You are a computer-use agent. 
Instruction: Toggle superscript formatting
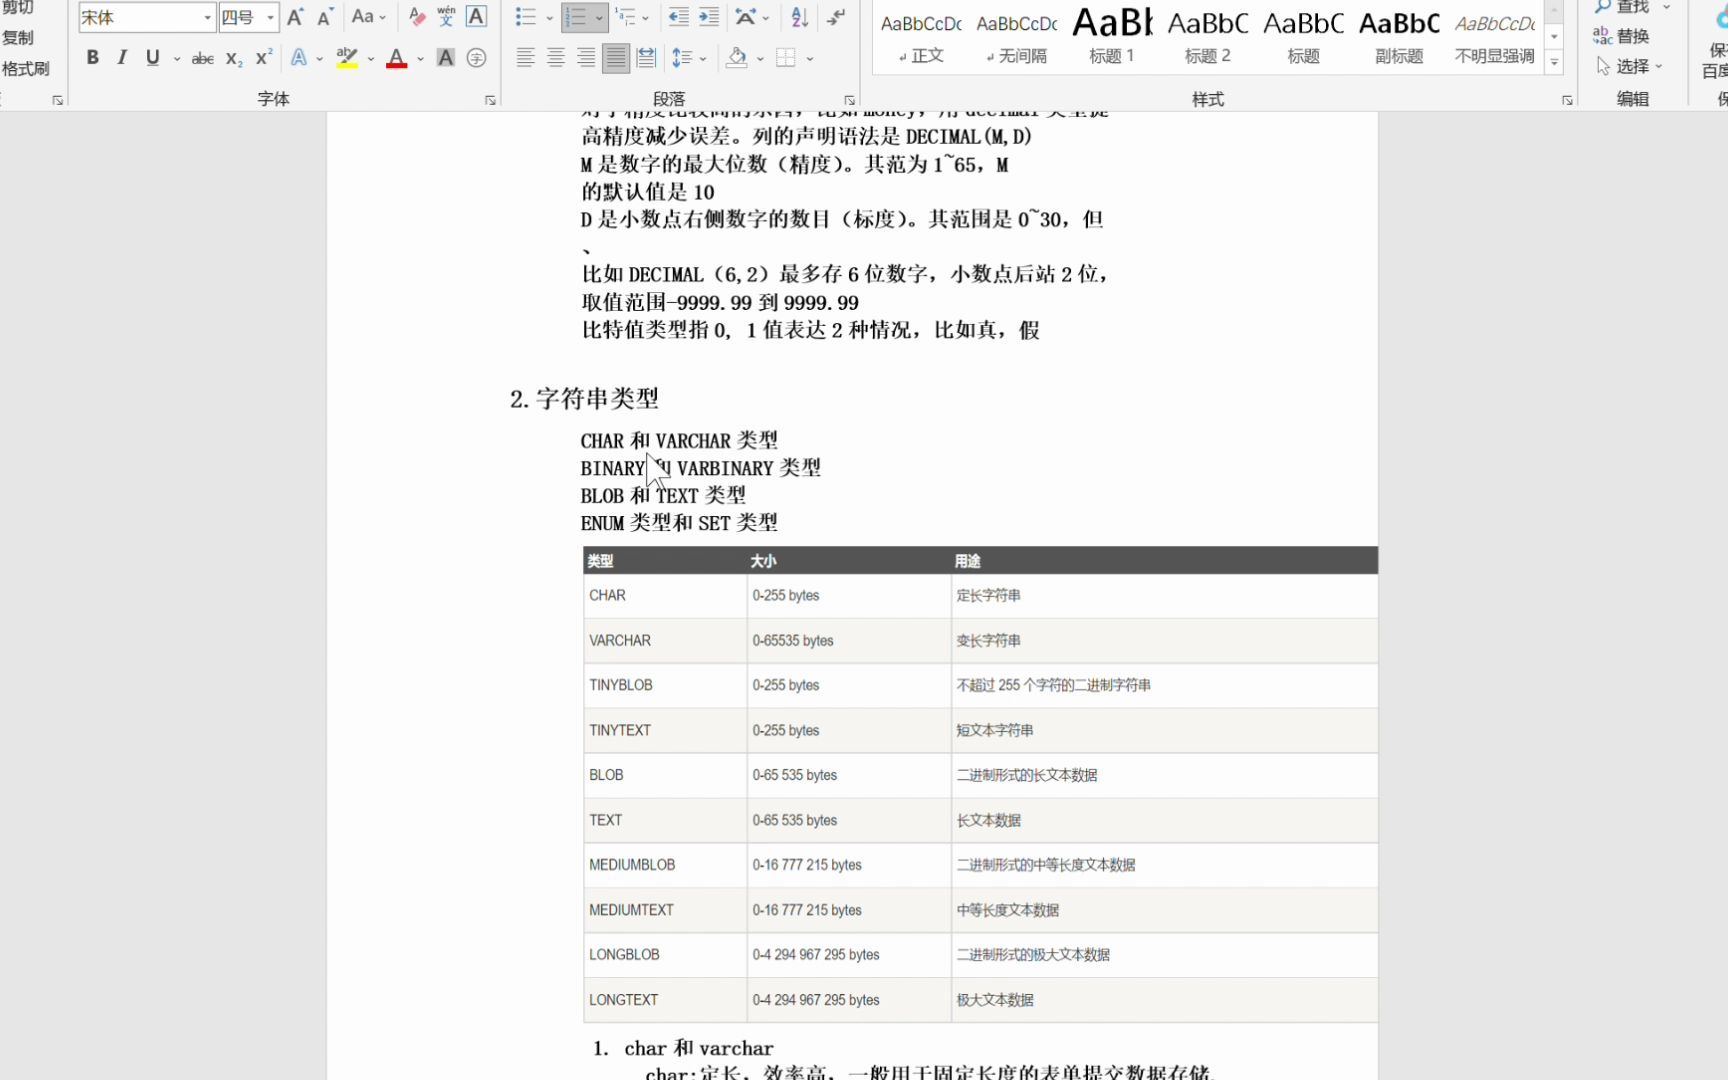pos(263,58)
